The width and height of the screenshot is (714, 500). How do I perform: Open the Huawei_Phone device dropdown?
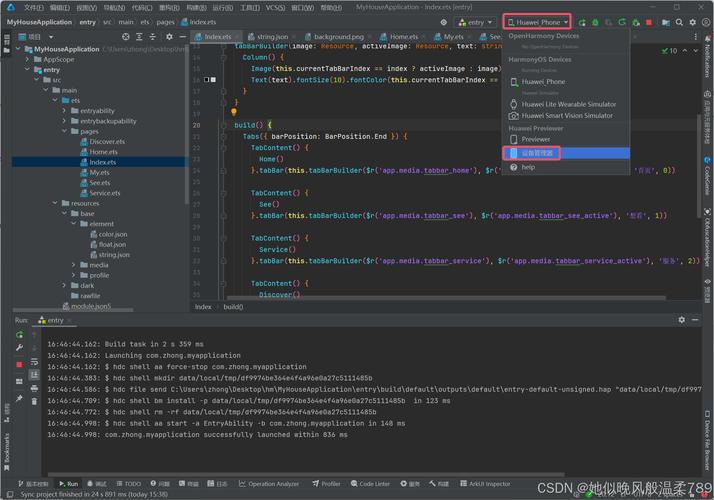coord(537,22)
